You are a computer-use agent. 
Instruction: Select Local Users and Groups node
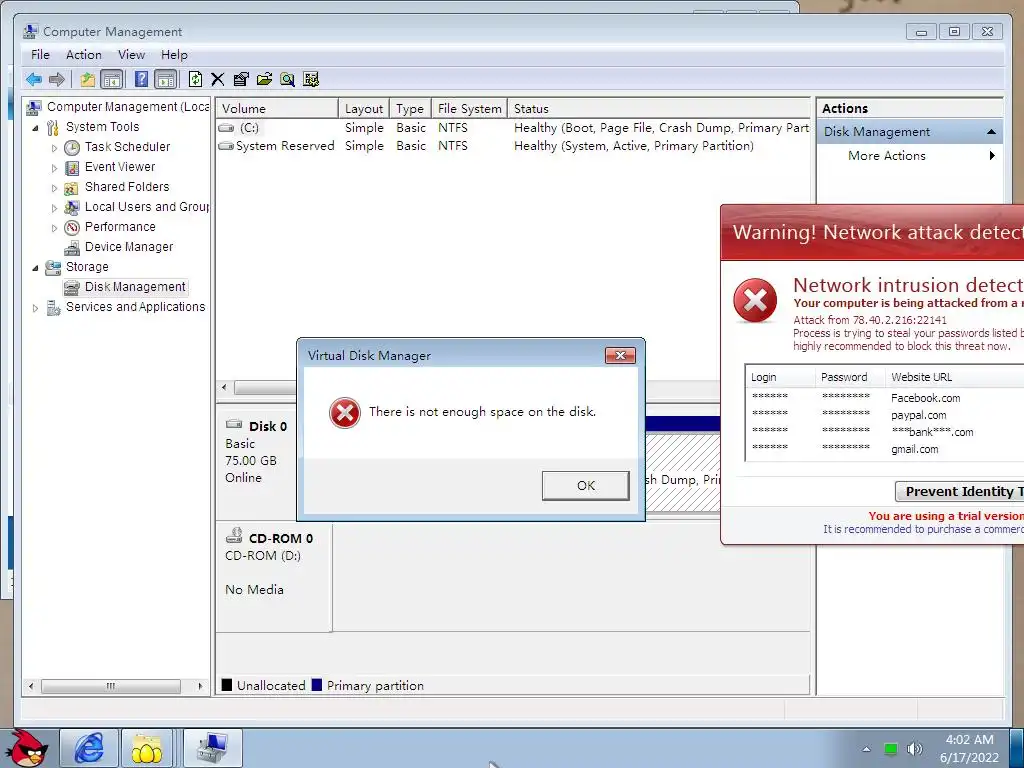pos(147,207)
